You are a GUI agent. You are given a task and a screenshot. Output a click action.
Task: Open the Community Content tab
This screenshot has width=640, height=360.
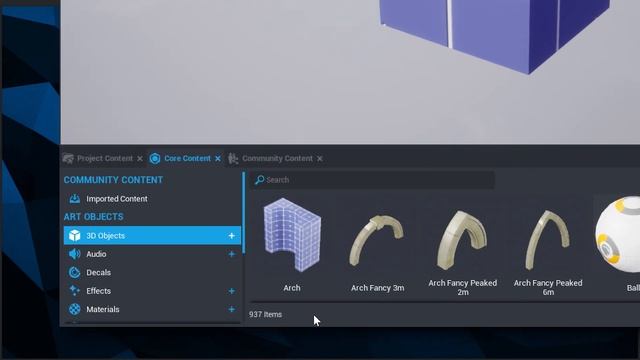pyautogui.click(x=277, y=158)
